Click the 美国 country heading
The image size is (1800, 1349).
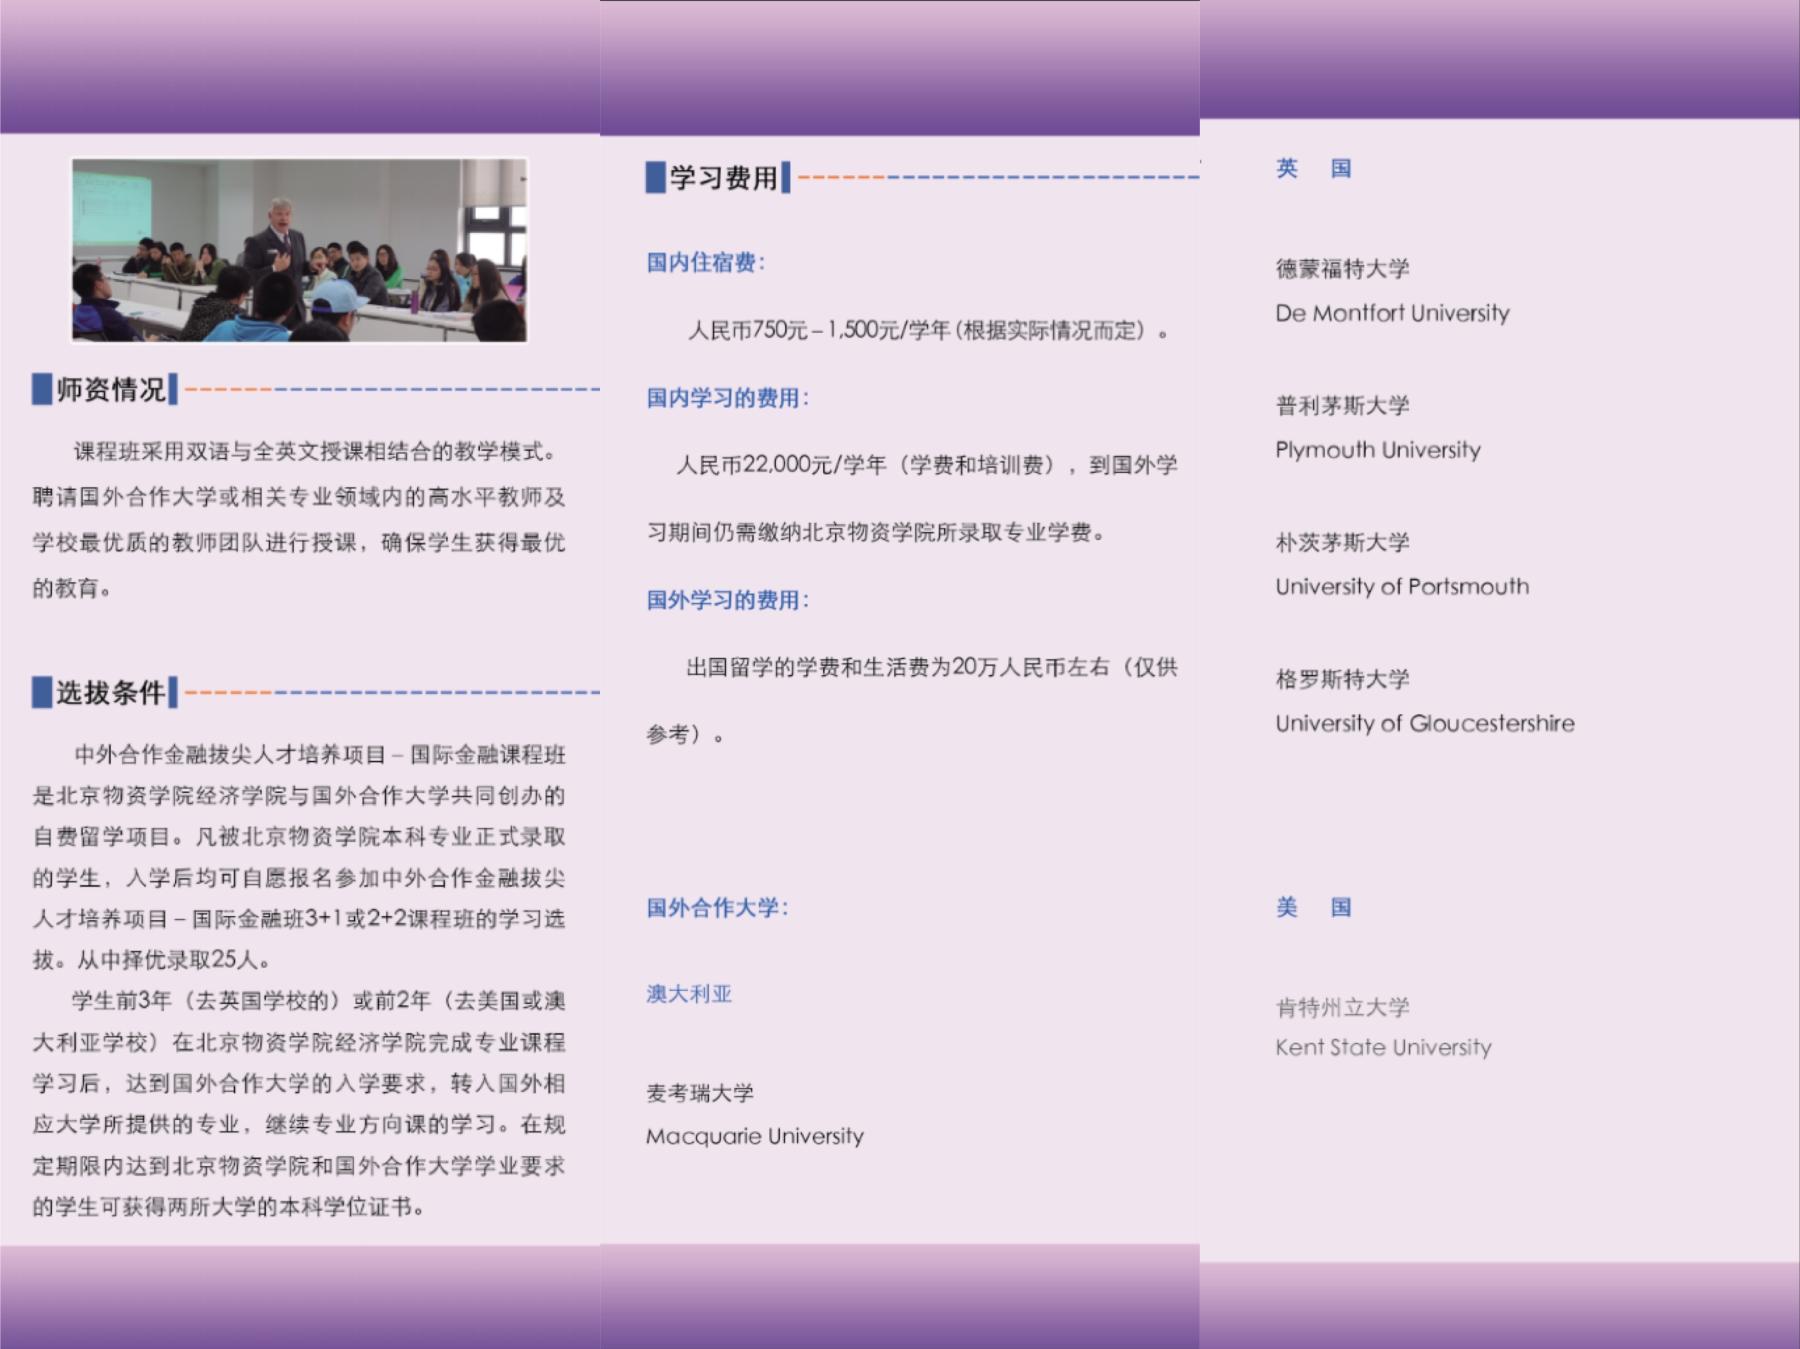pos(1313,907)
